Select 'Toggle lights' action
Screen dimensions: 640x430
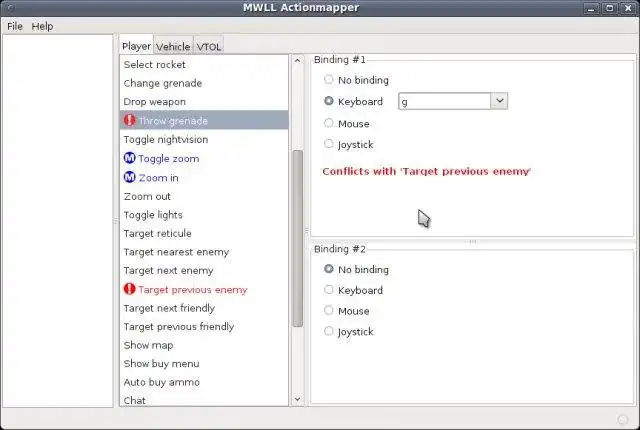[x=204, y=215]
